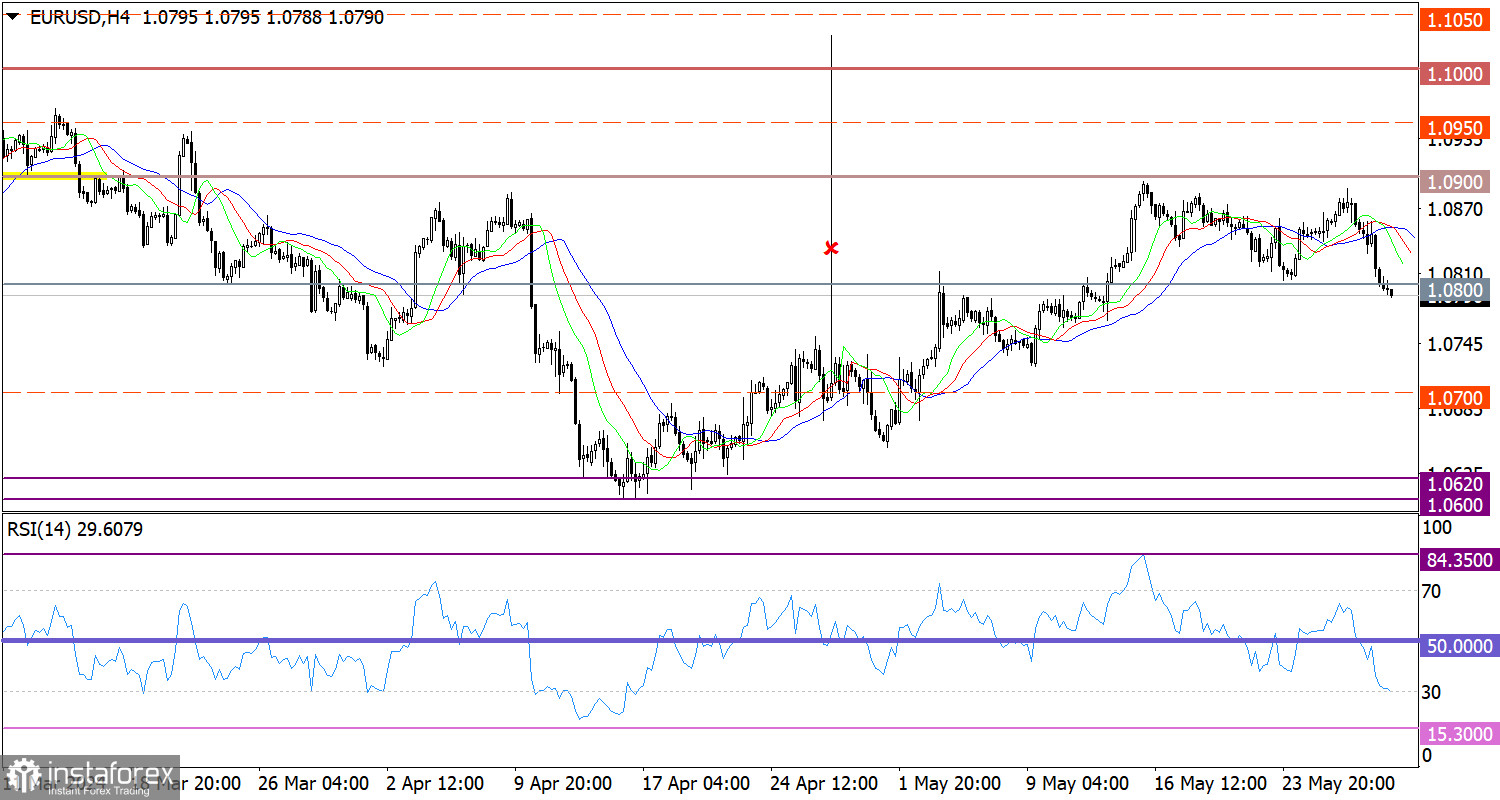This screenshot has height=800, width=1500.
Task: Click the 1.0700 price level label
Action: (x=1457, y=398)
